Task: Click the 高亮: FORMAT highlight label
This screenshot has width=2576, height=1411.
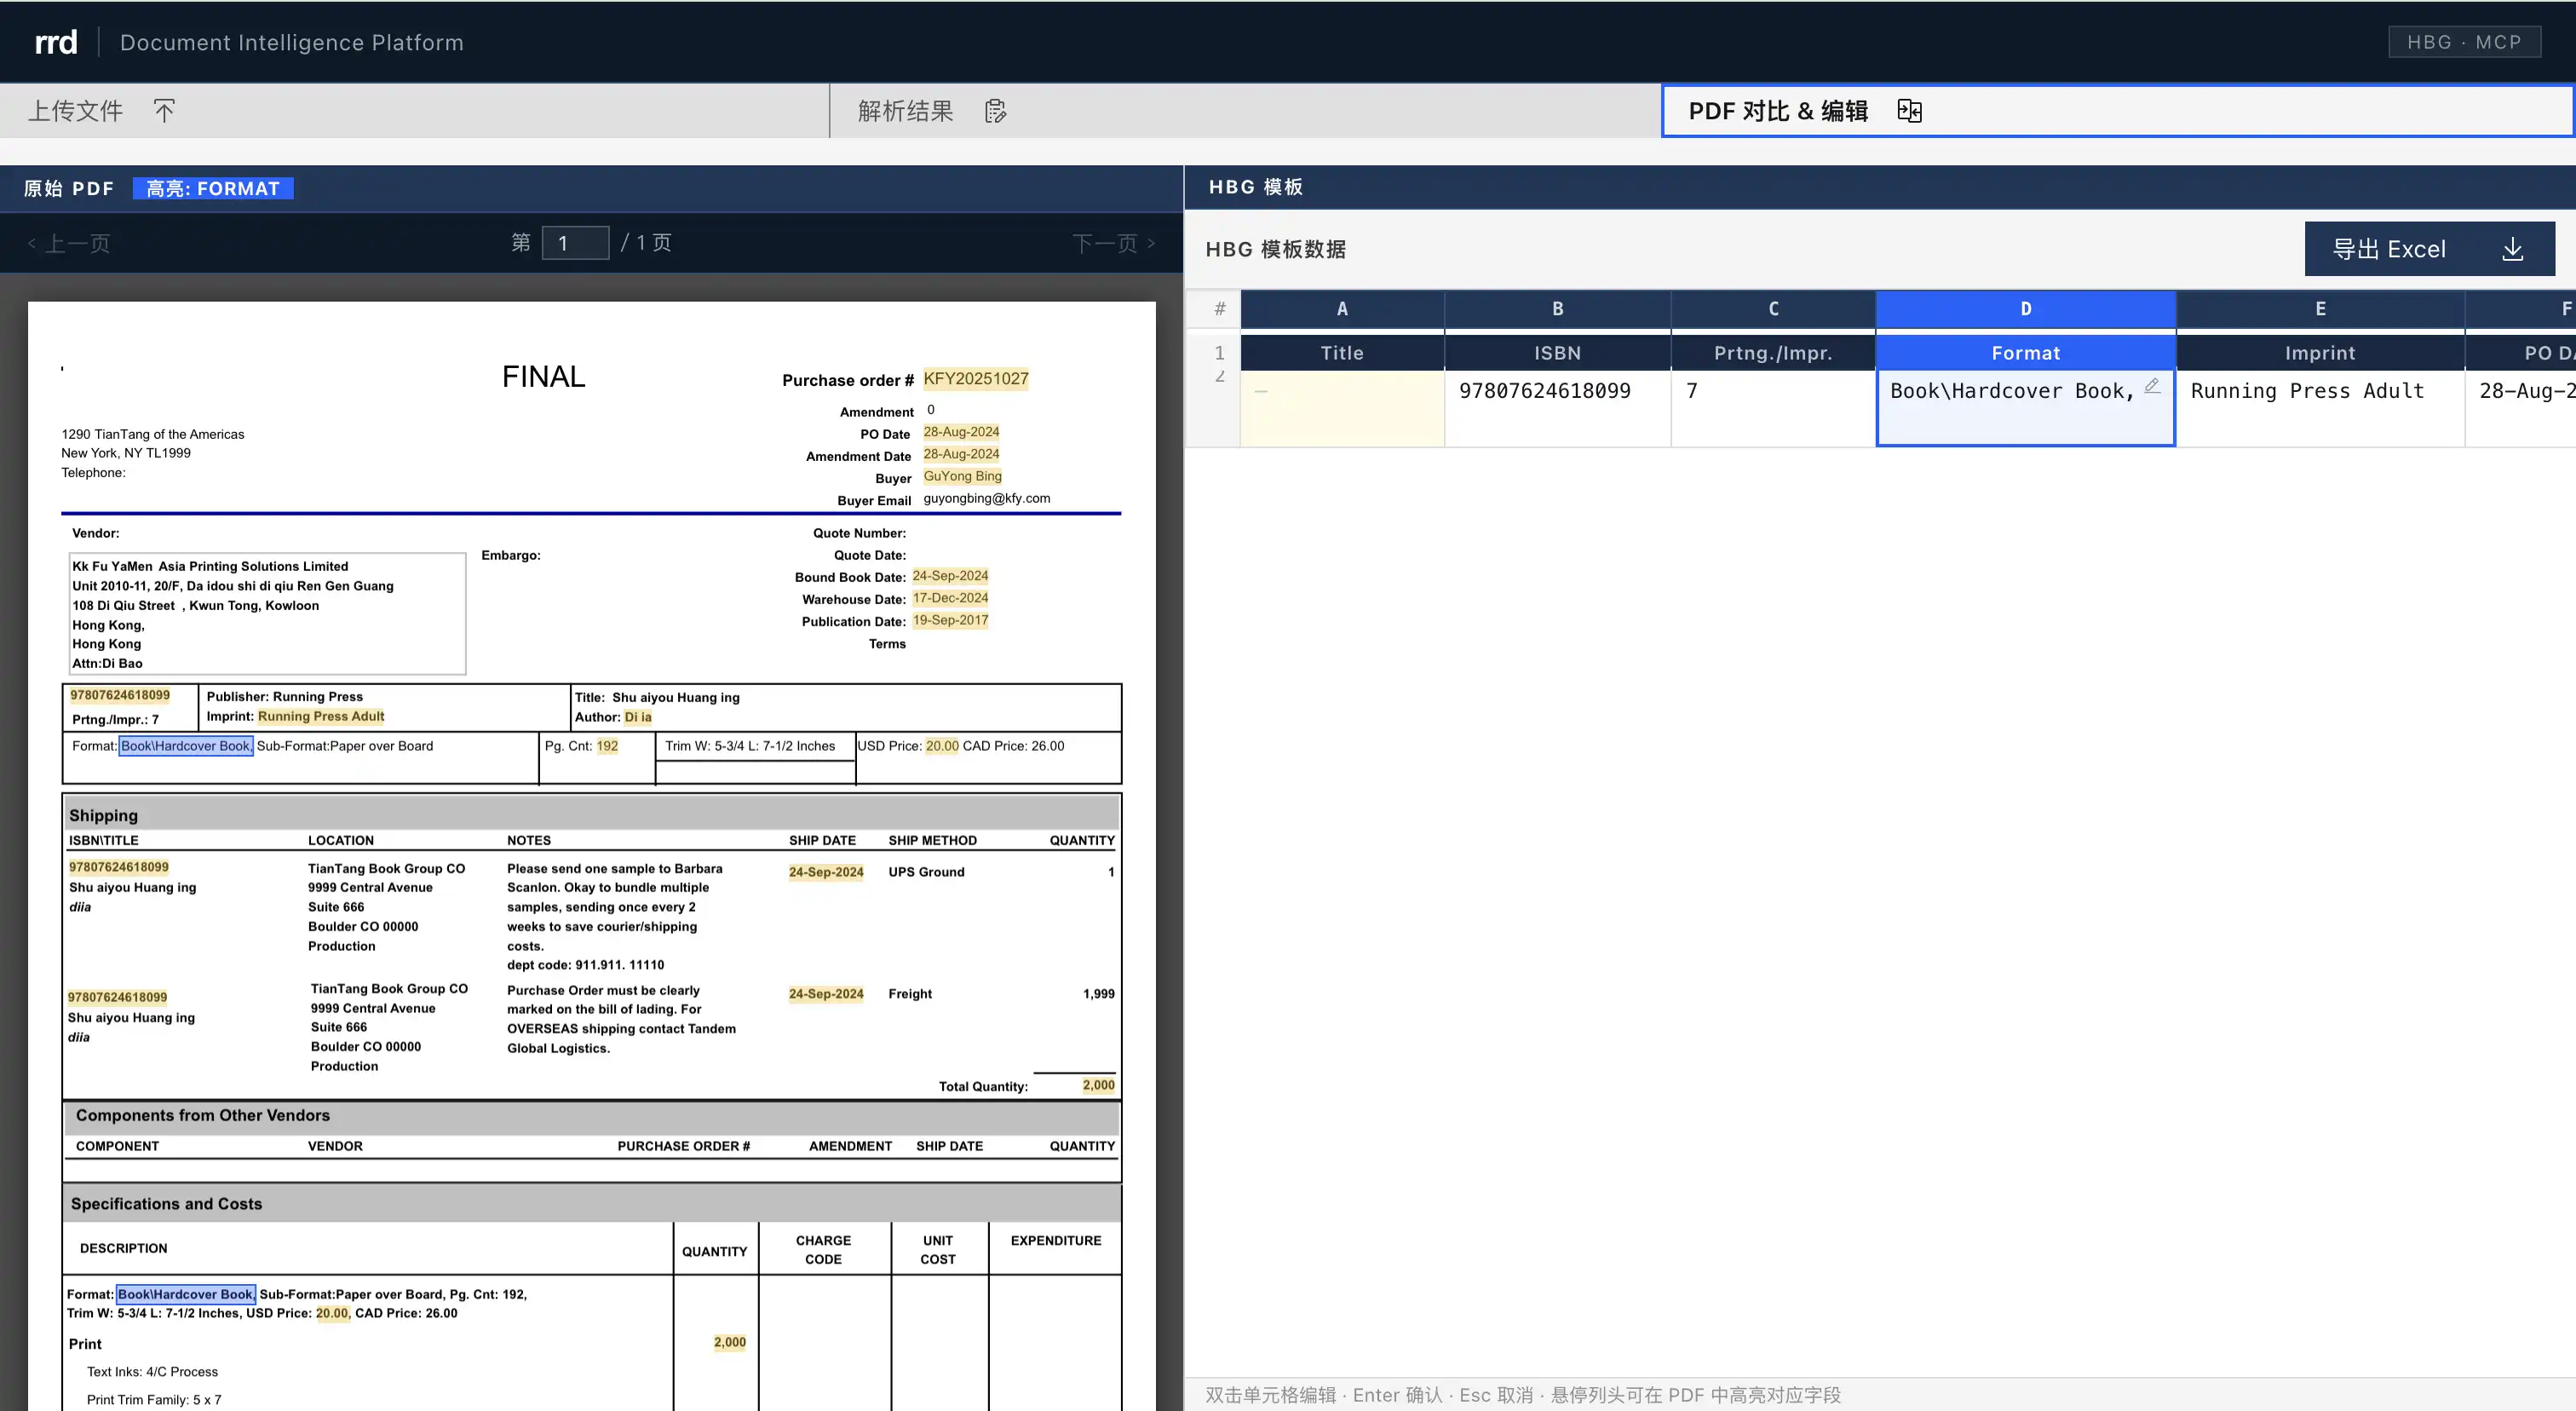Action: [x=213, y=189]
